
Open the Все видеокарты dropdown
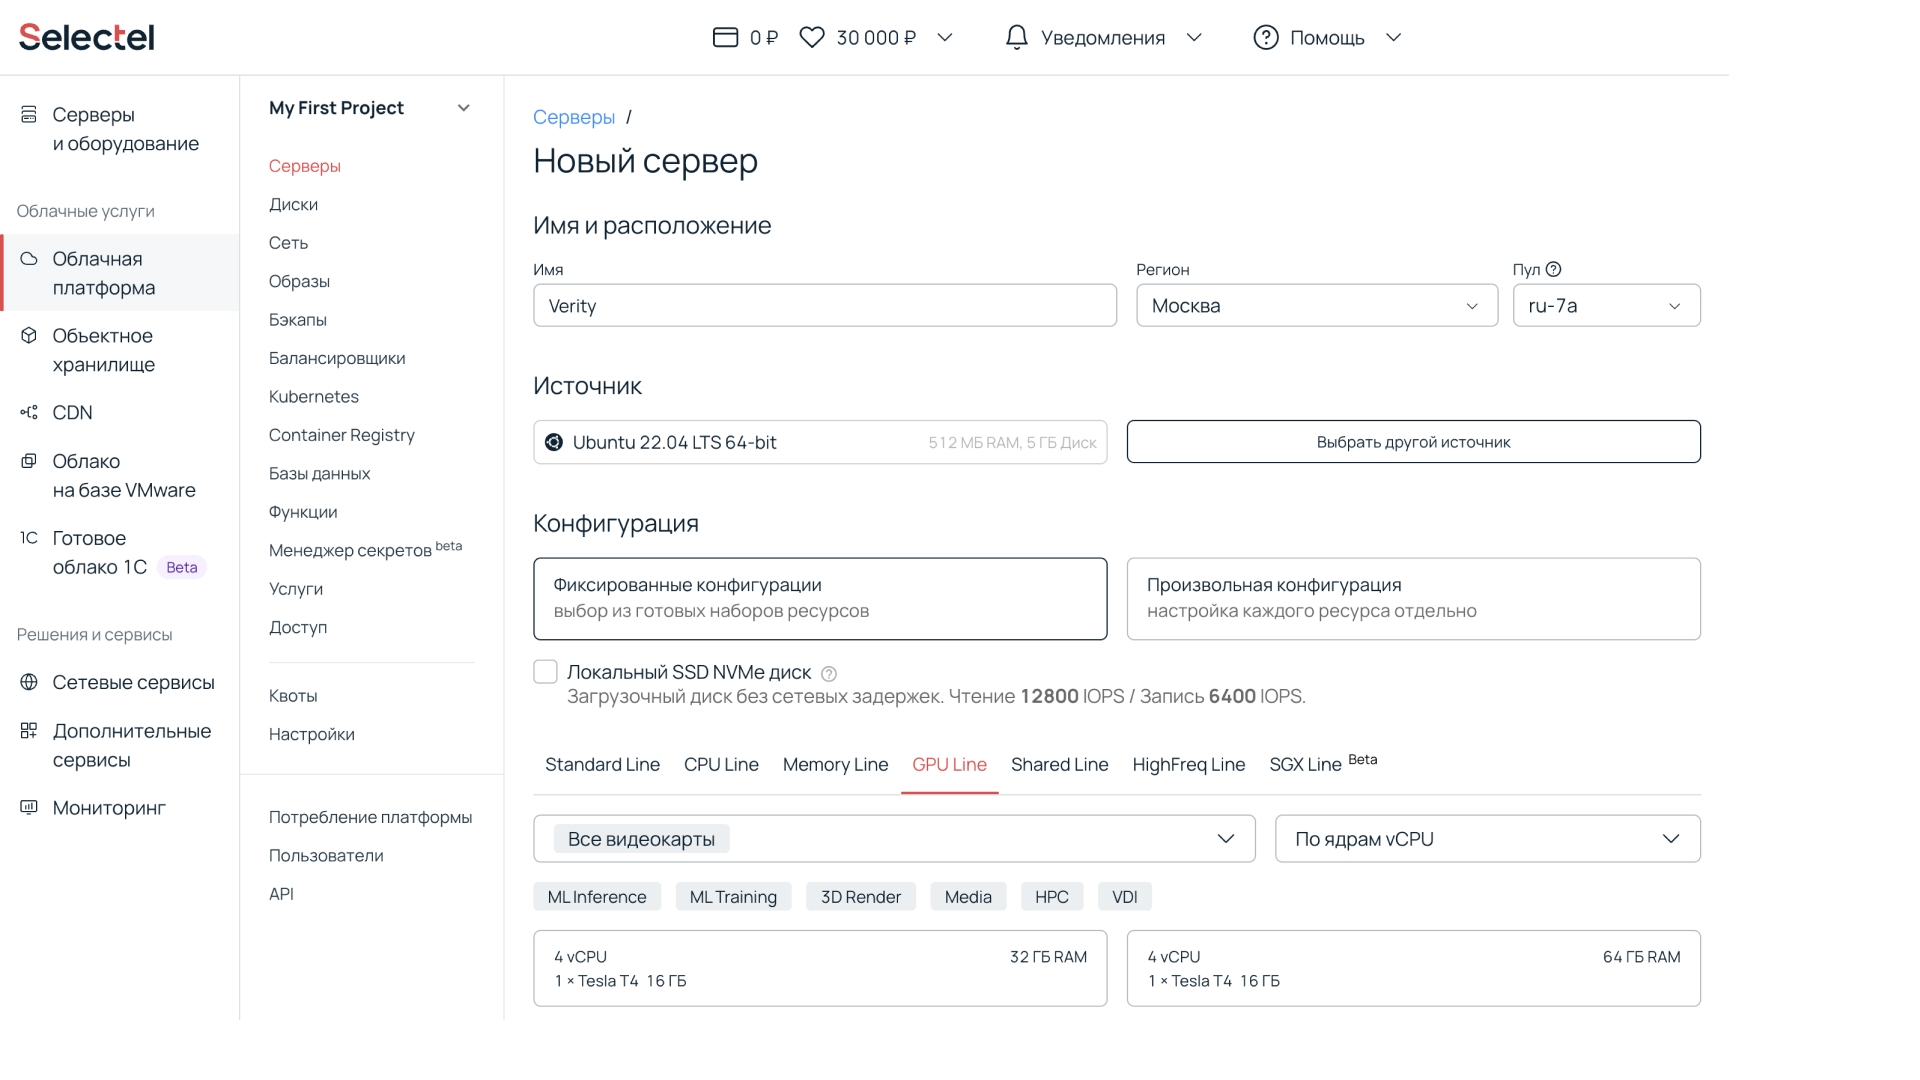[x=894, y=838]
